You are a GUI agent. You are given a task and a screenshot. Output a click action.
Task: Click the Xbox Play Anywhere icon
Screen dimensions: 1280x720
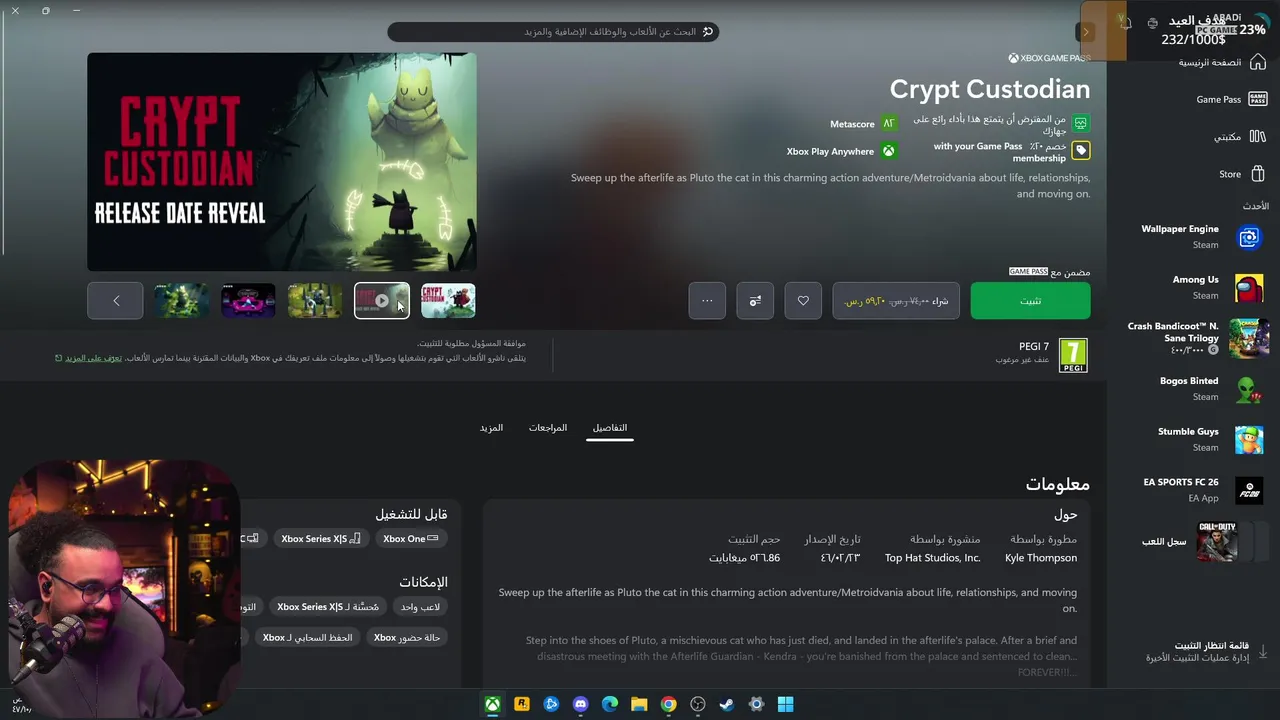tap(888, 151)
